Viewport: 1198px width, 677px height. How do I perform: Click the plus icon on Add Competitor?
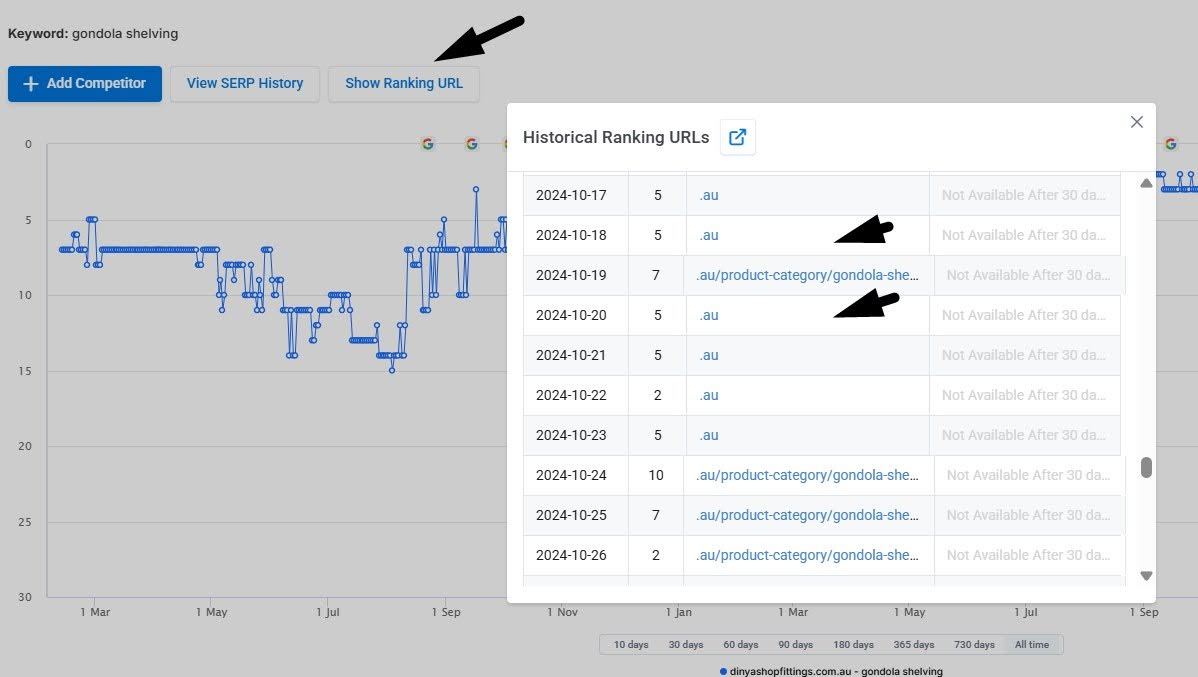pos(29,84)
